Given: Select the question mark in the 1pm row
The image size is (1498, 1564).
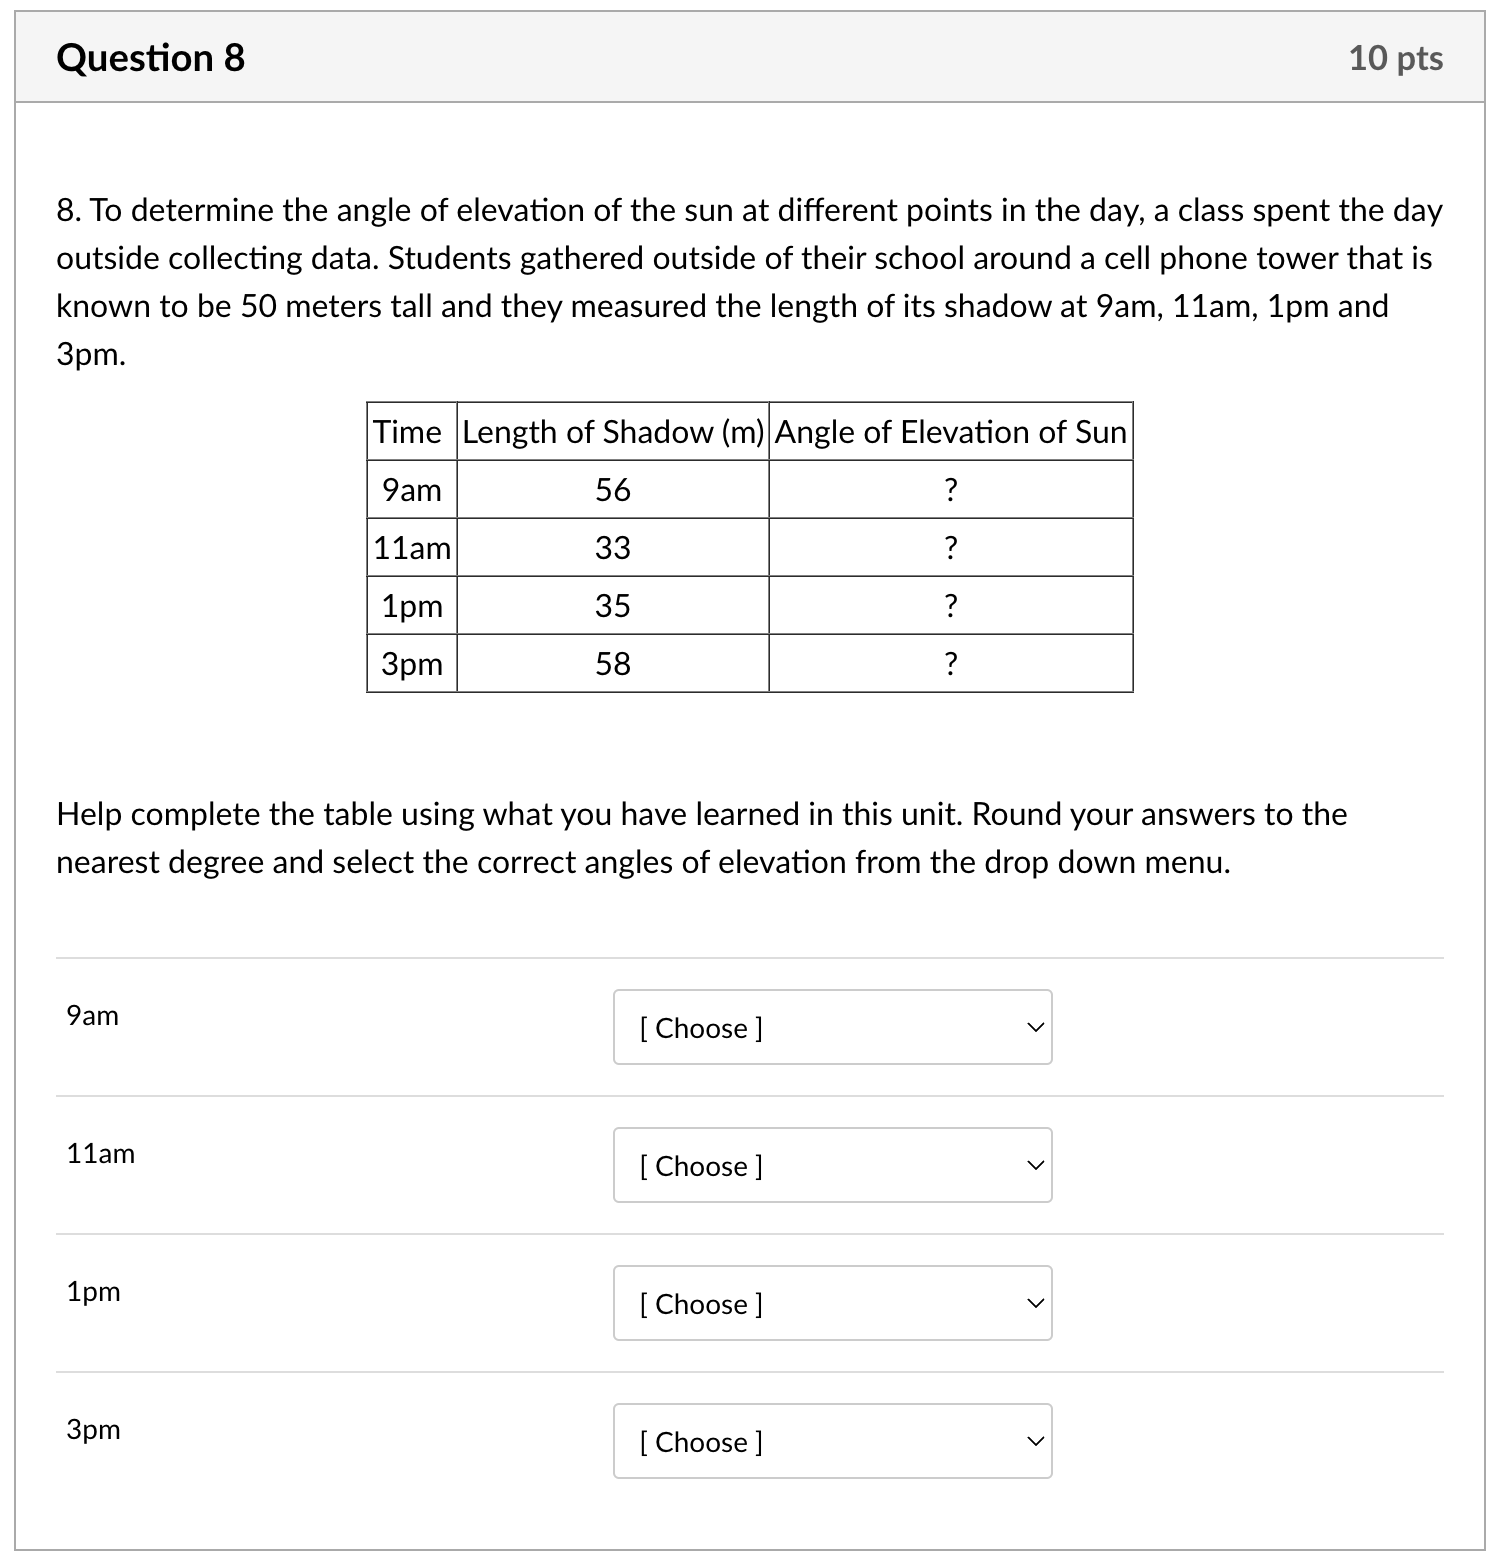Looking at the screenshot, I should click(949, 606).
